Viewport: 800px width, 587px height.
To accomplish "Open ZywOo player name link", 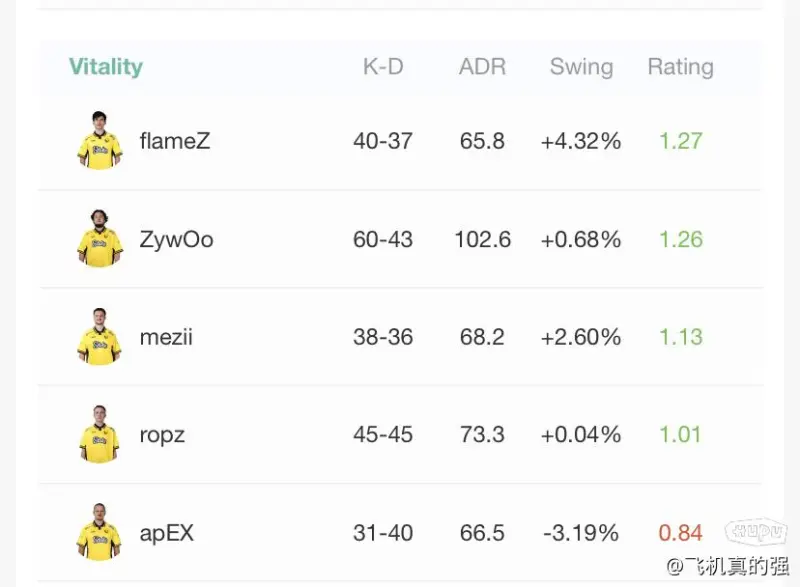I will point(177,240).
